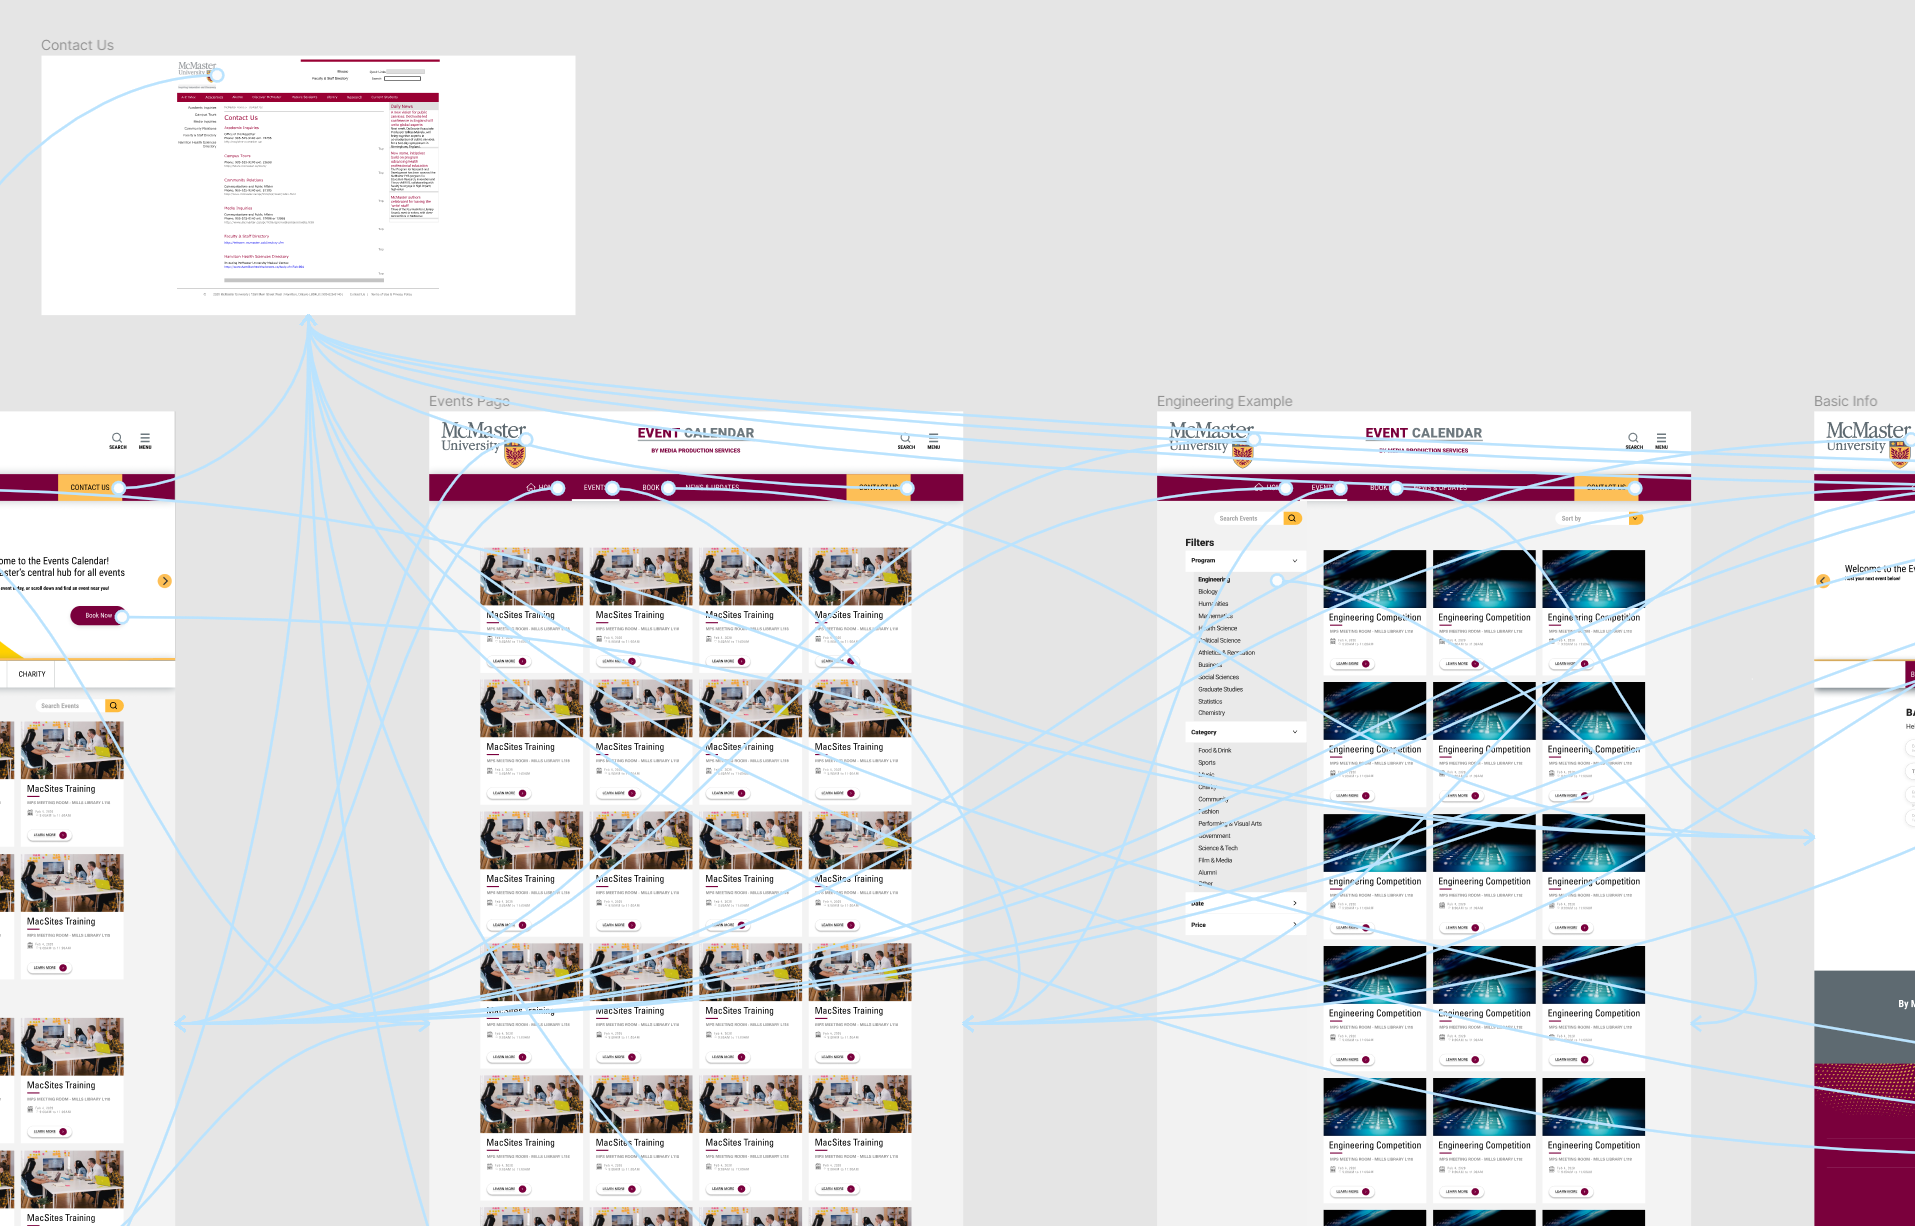Expand the Date filter section arrow
This screenshot has height=1226, width=1915.
1295,903
